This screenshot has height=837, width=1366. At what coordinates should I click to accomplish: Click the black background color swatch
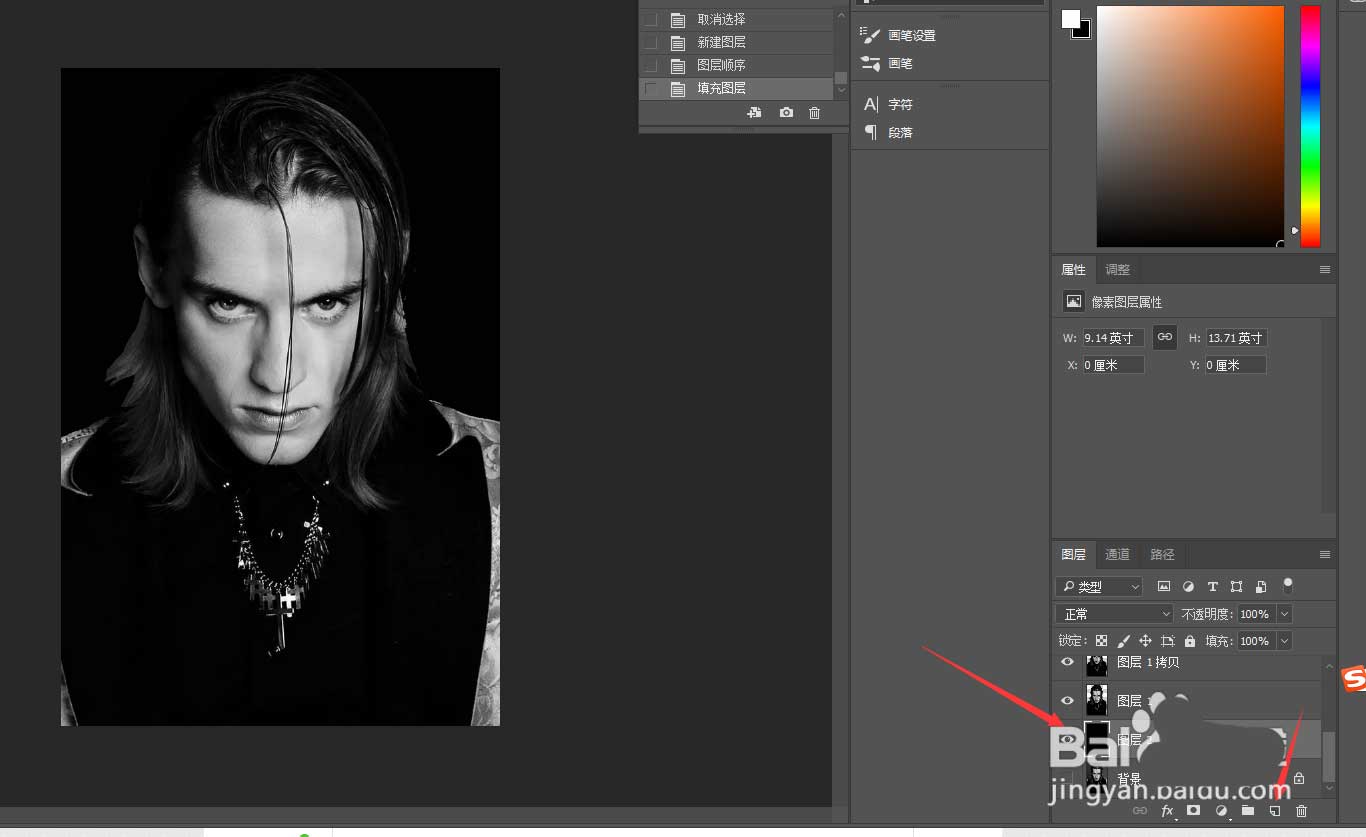[1084, 33]
